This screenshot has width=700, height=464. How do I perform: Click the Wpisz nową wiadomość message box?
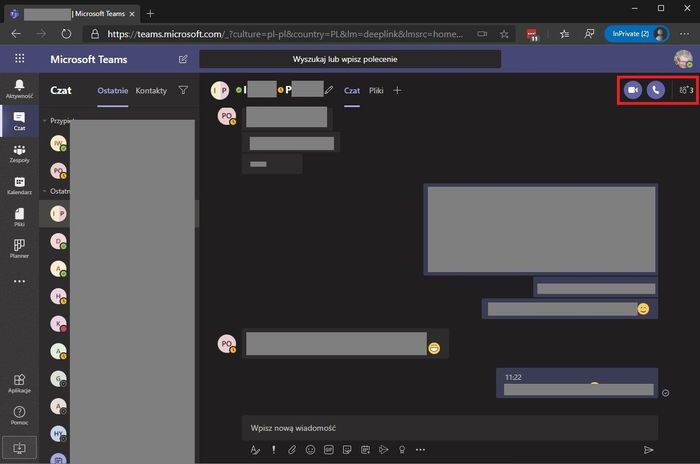click(450, 428)
